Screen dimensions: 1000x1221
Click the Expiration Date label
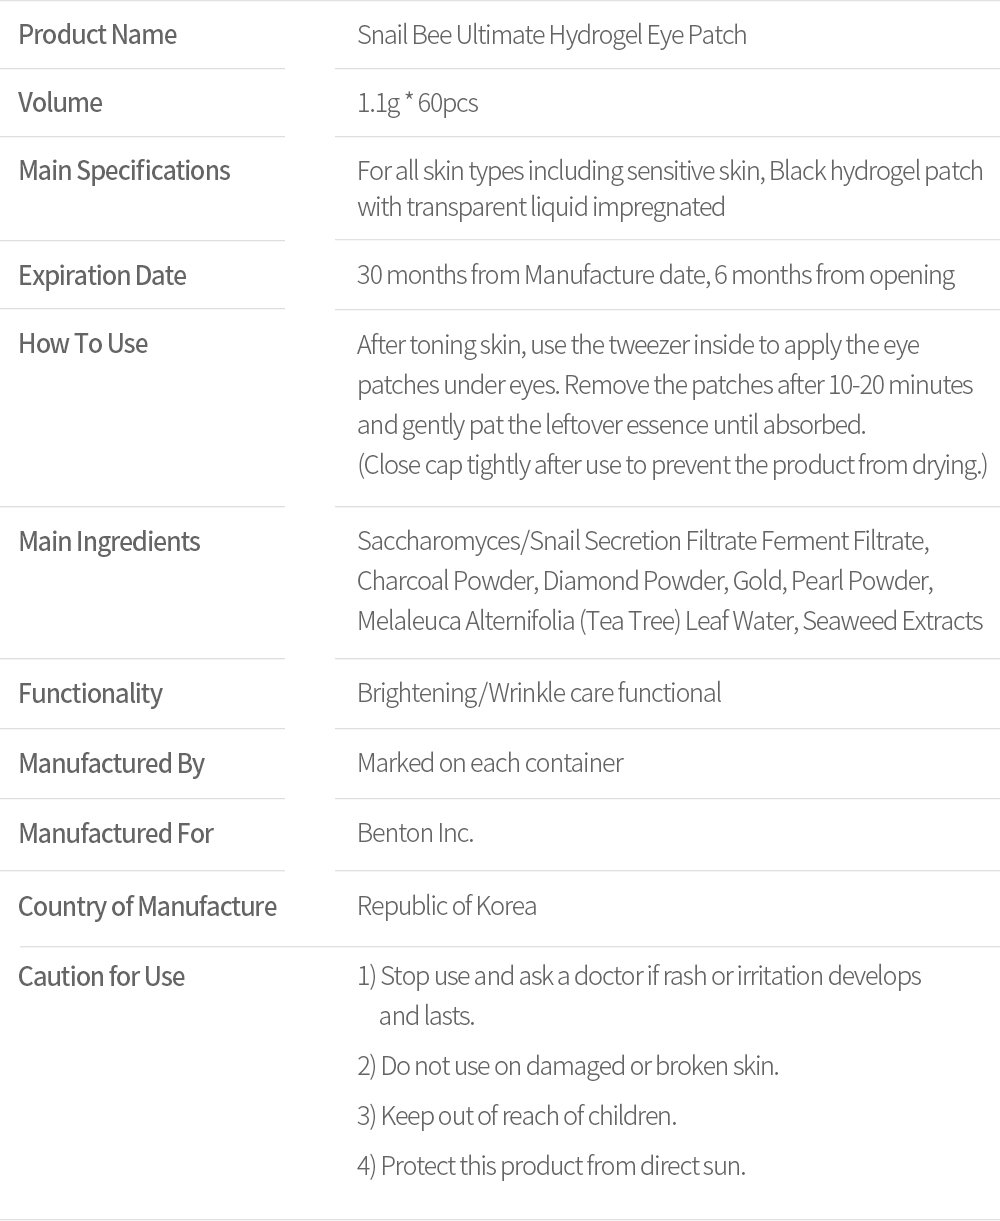coord(102,276)
